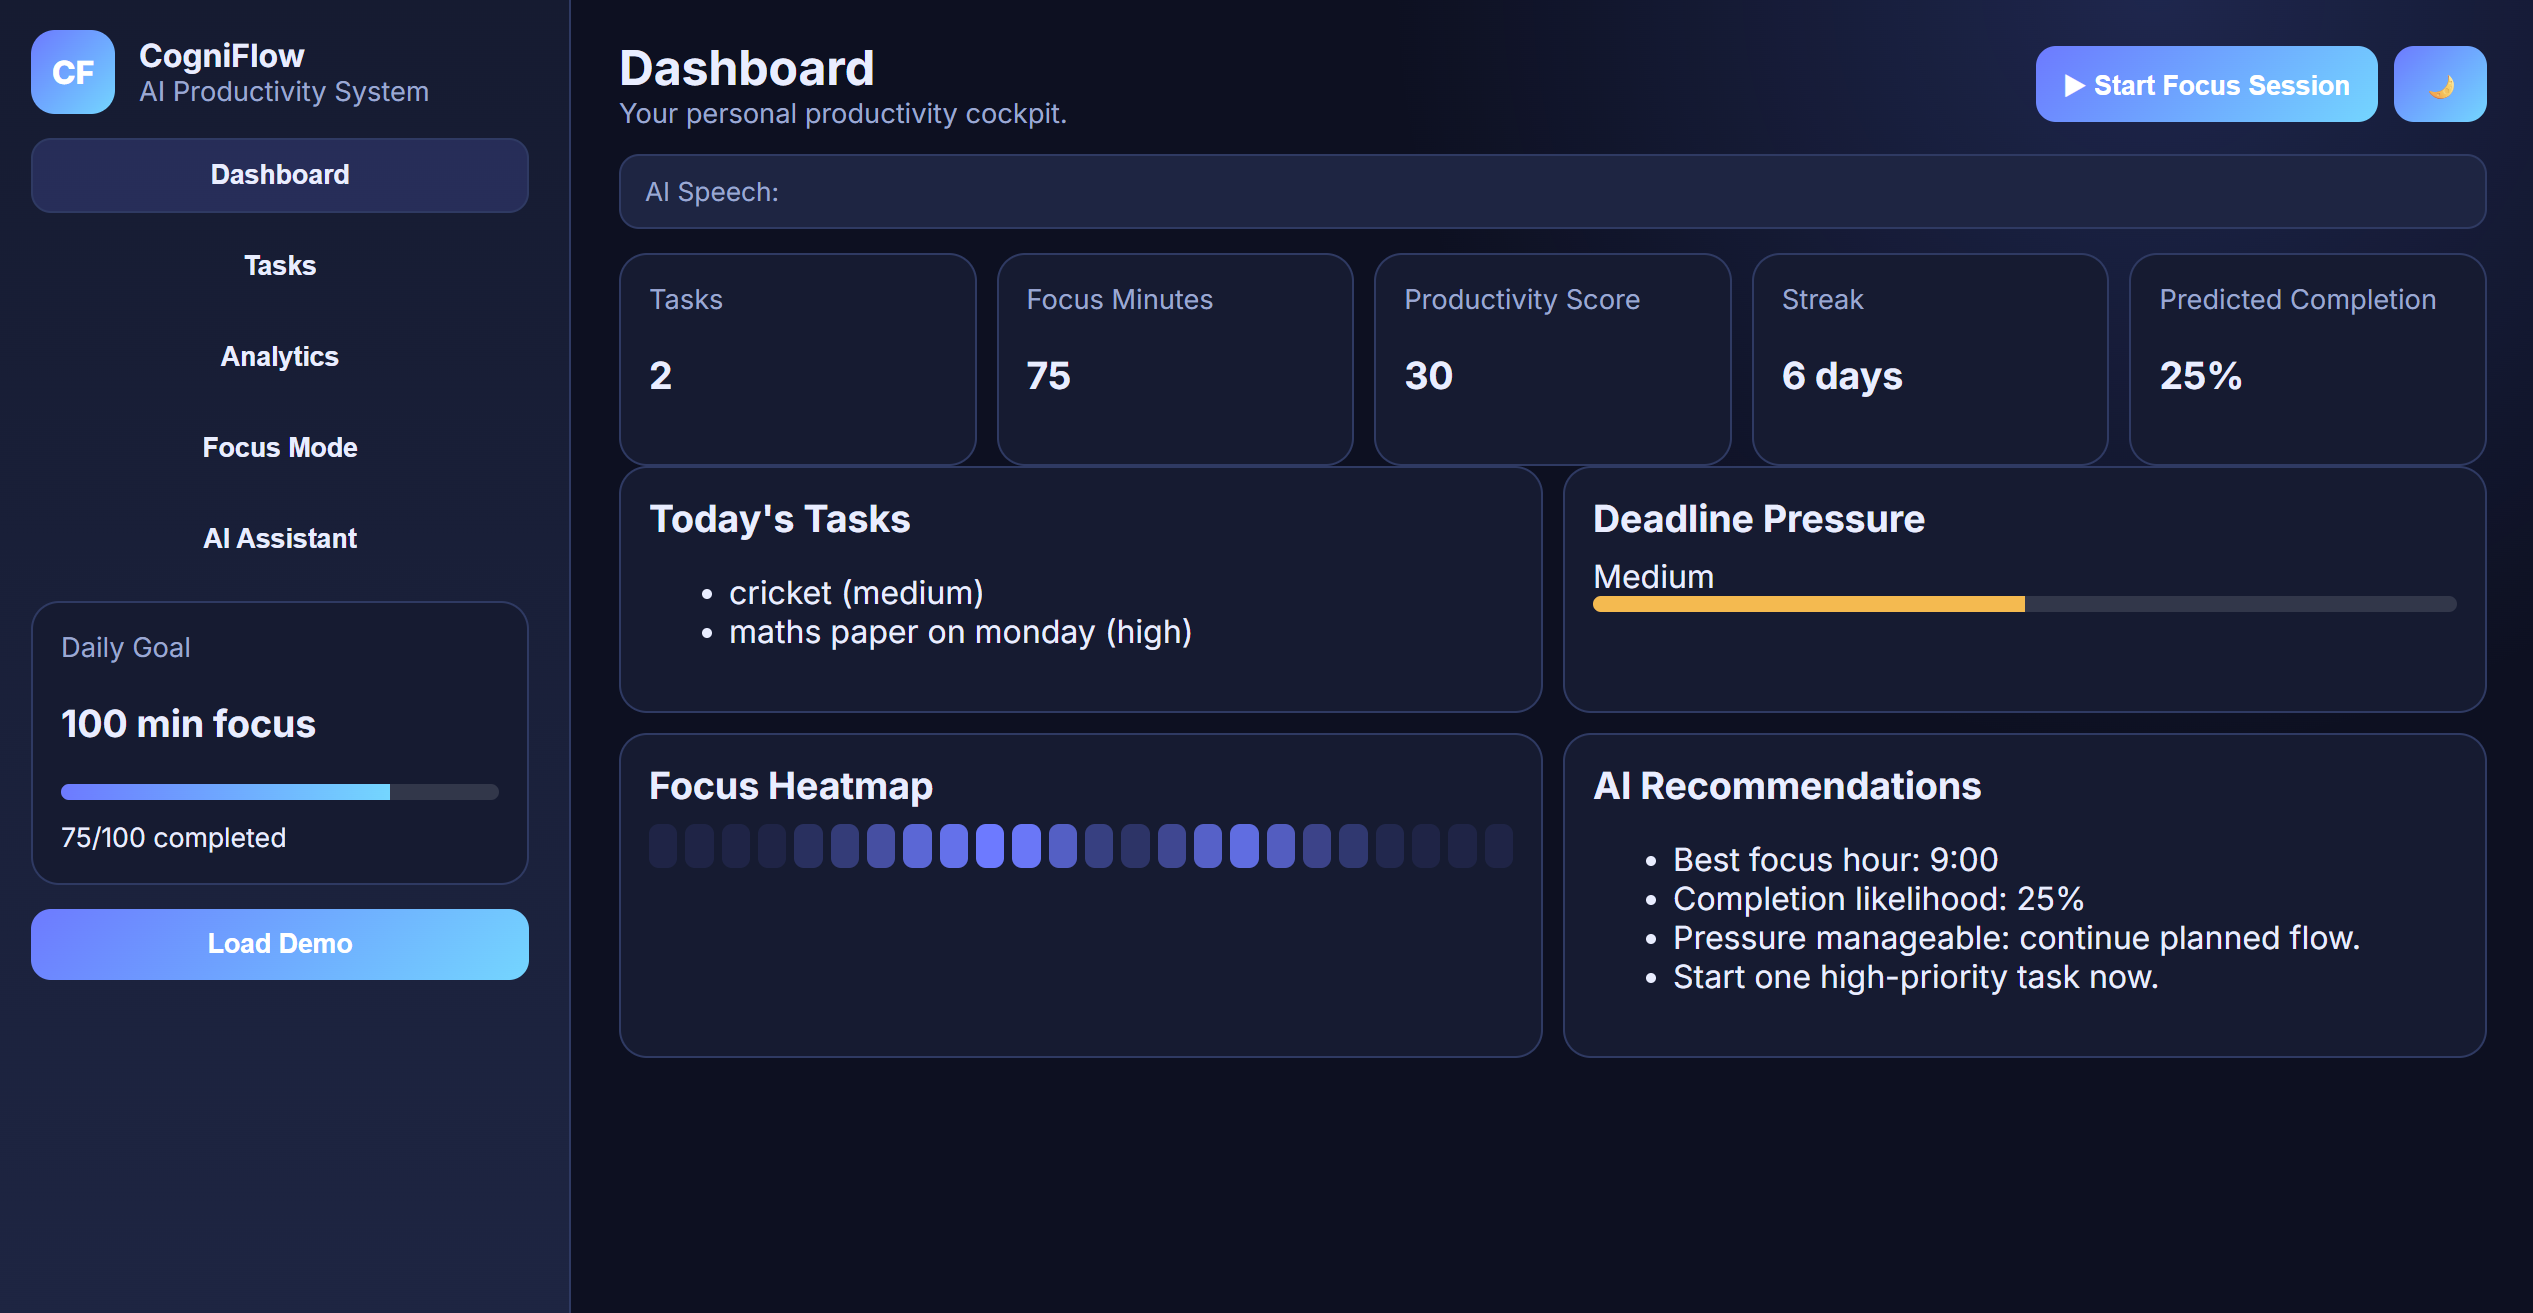
Task: Open the AI Assistant section
Action: (x=279, y=539)
